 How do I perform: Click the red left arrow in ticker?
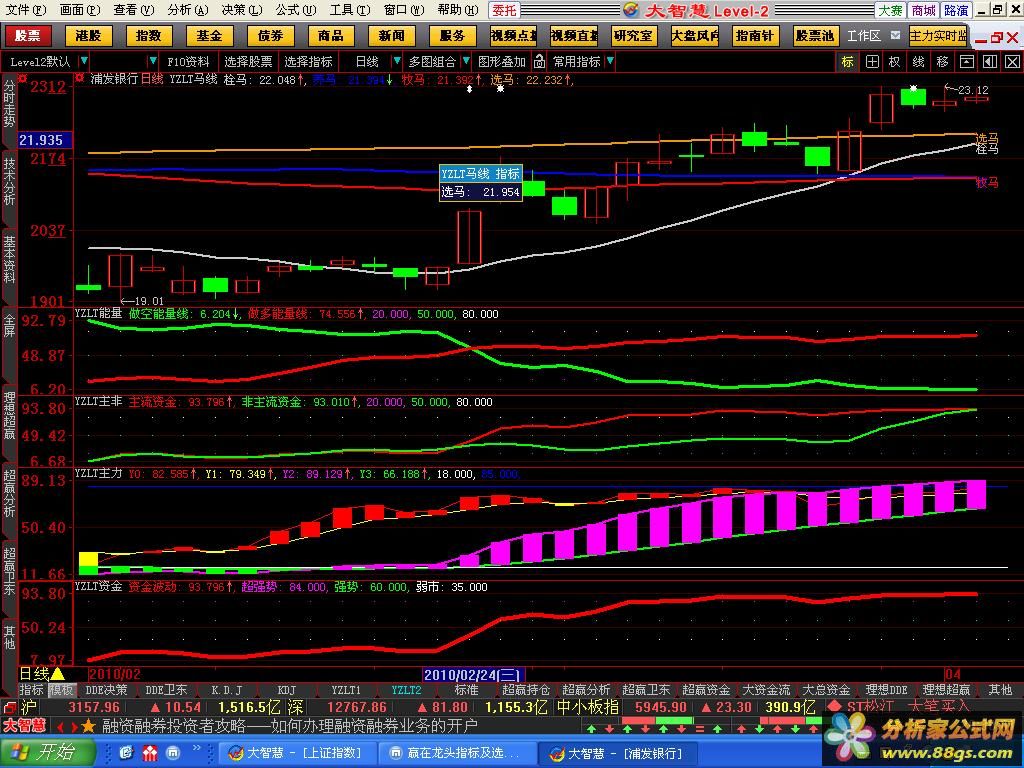click(x=59, y=726)
